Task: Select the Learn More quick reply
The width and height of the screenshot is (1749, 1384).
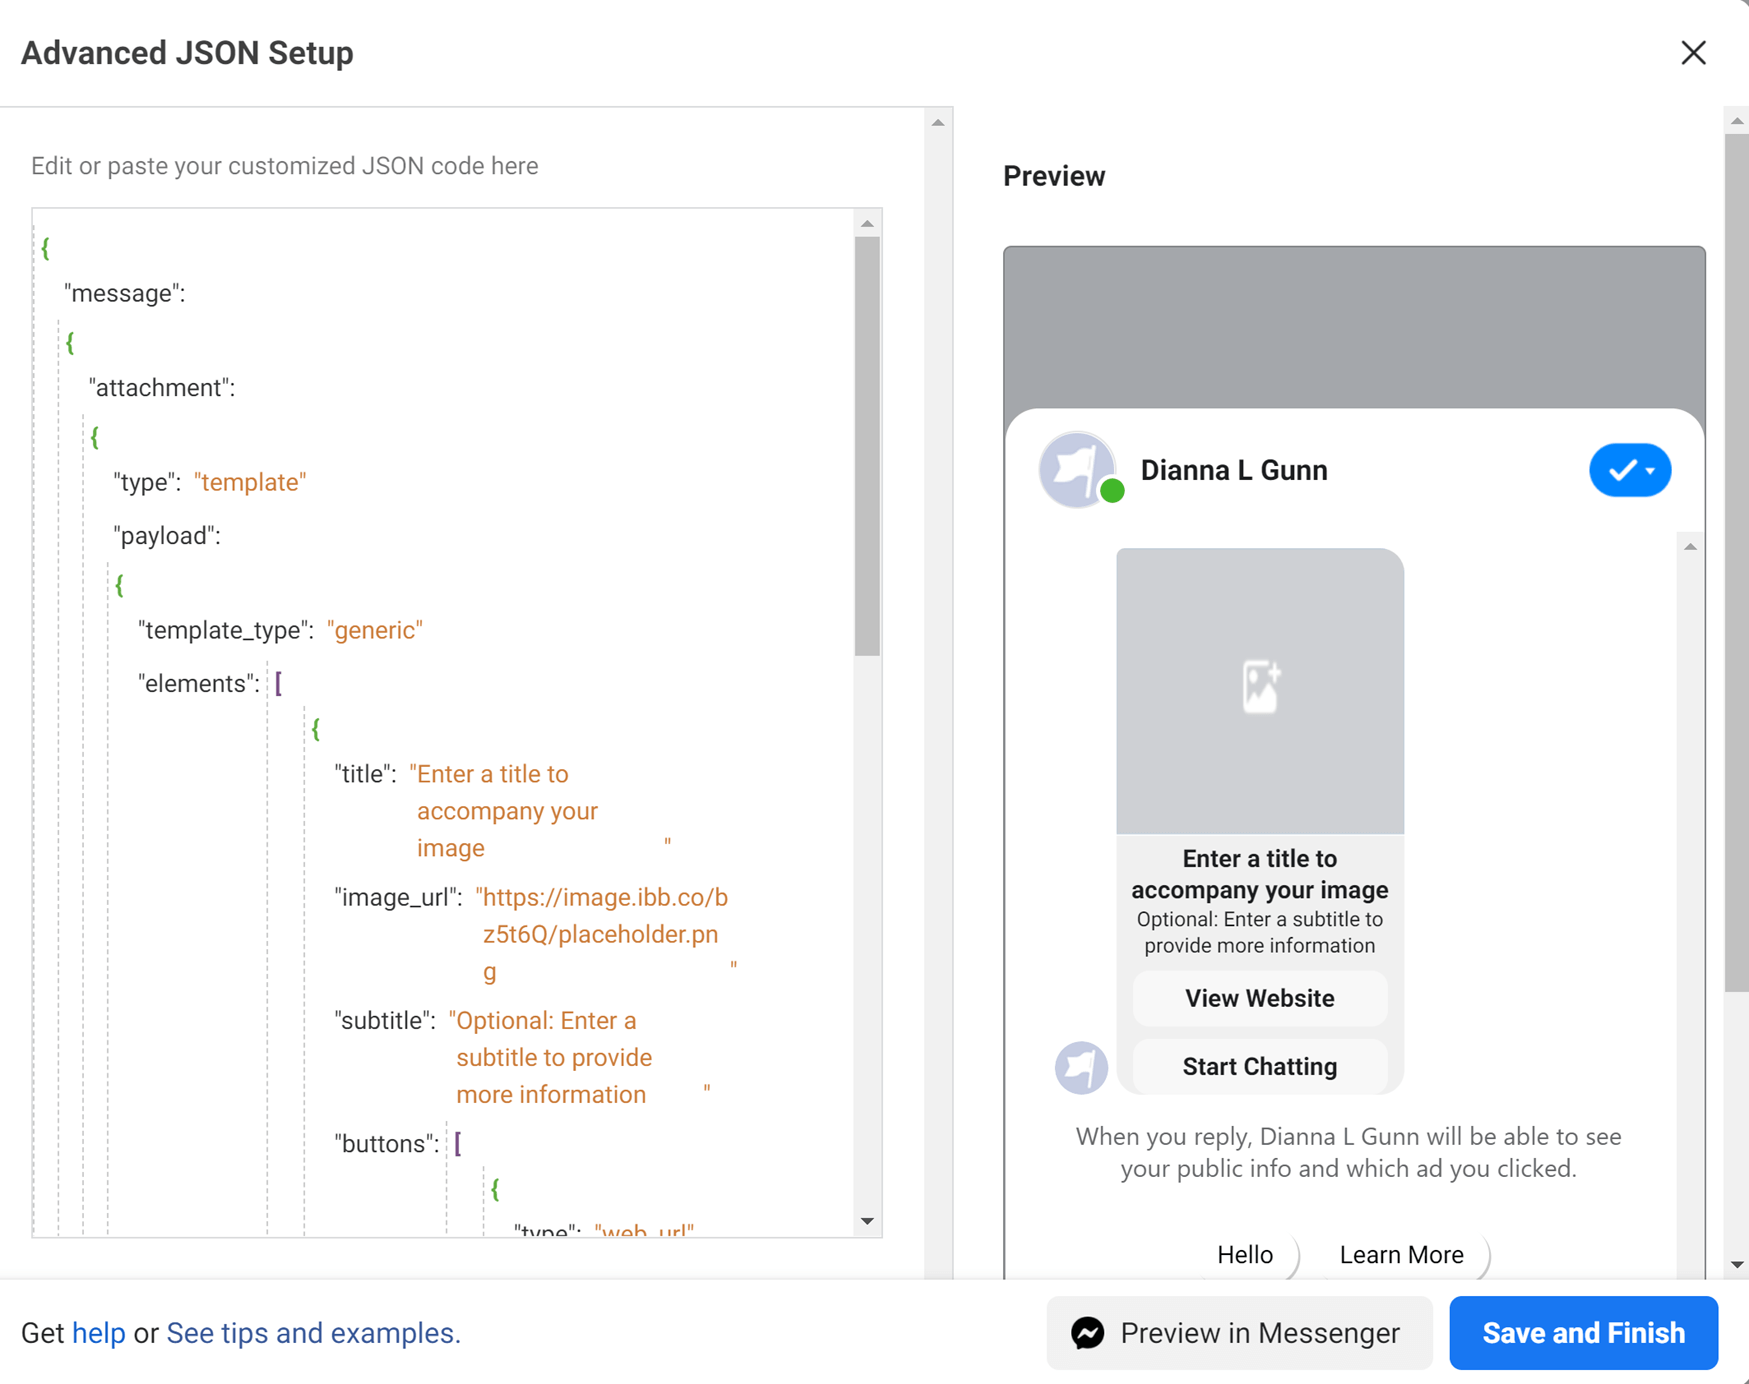Action: (1400, 1255)
